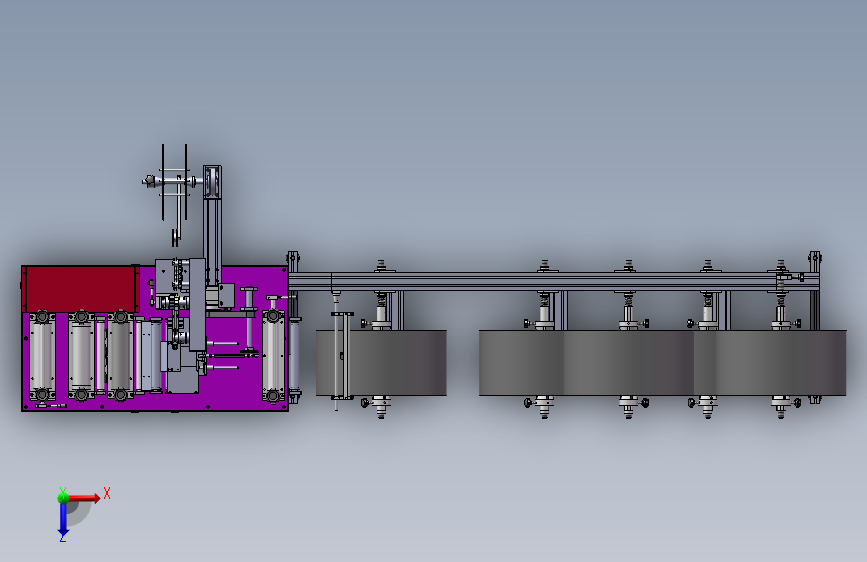Click the blue Z axis arrow of triad

click(x=63, y=519)
